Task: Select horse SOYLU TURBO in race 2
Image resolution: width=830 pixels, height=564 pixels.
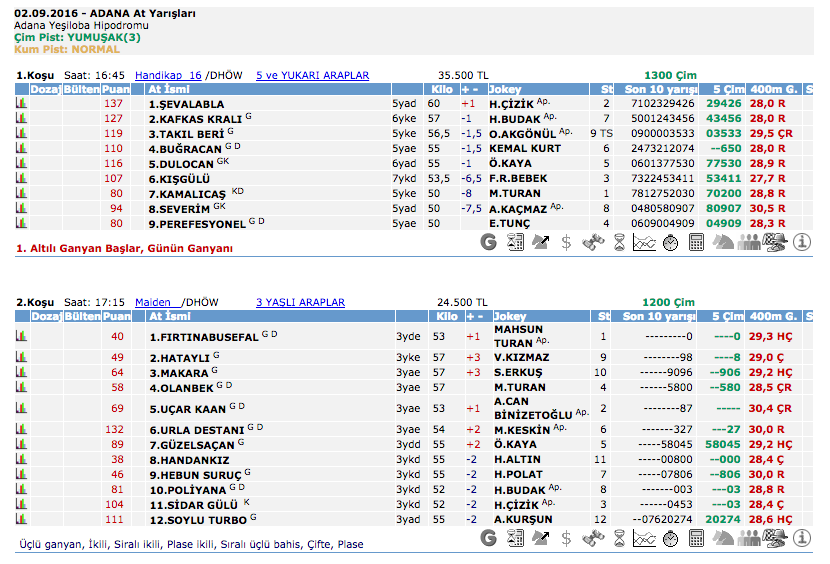Action: pos(198,520)
